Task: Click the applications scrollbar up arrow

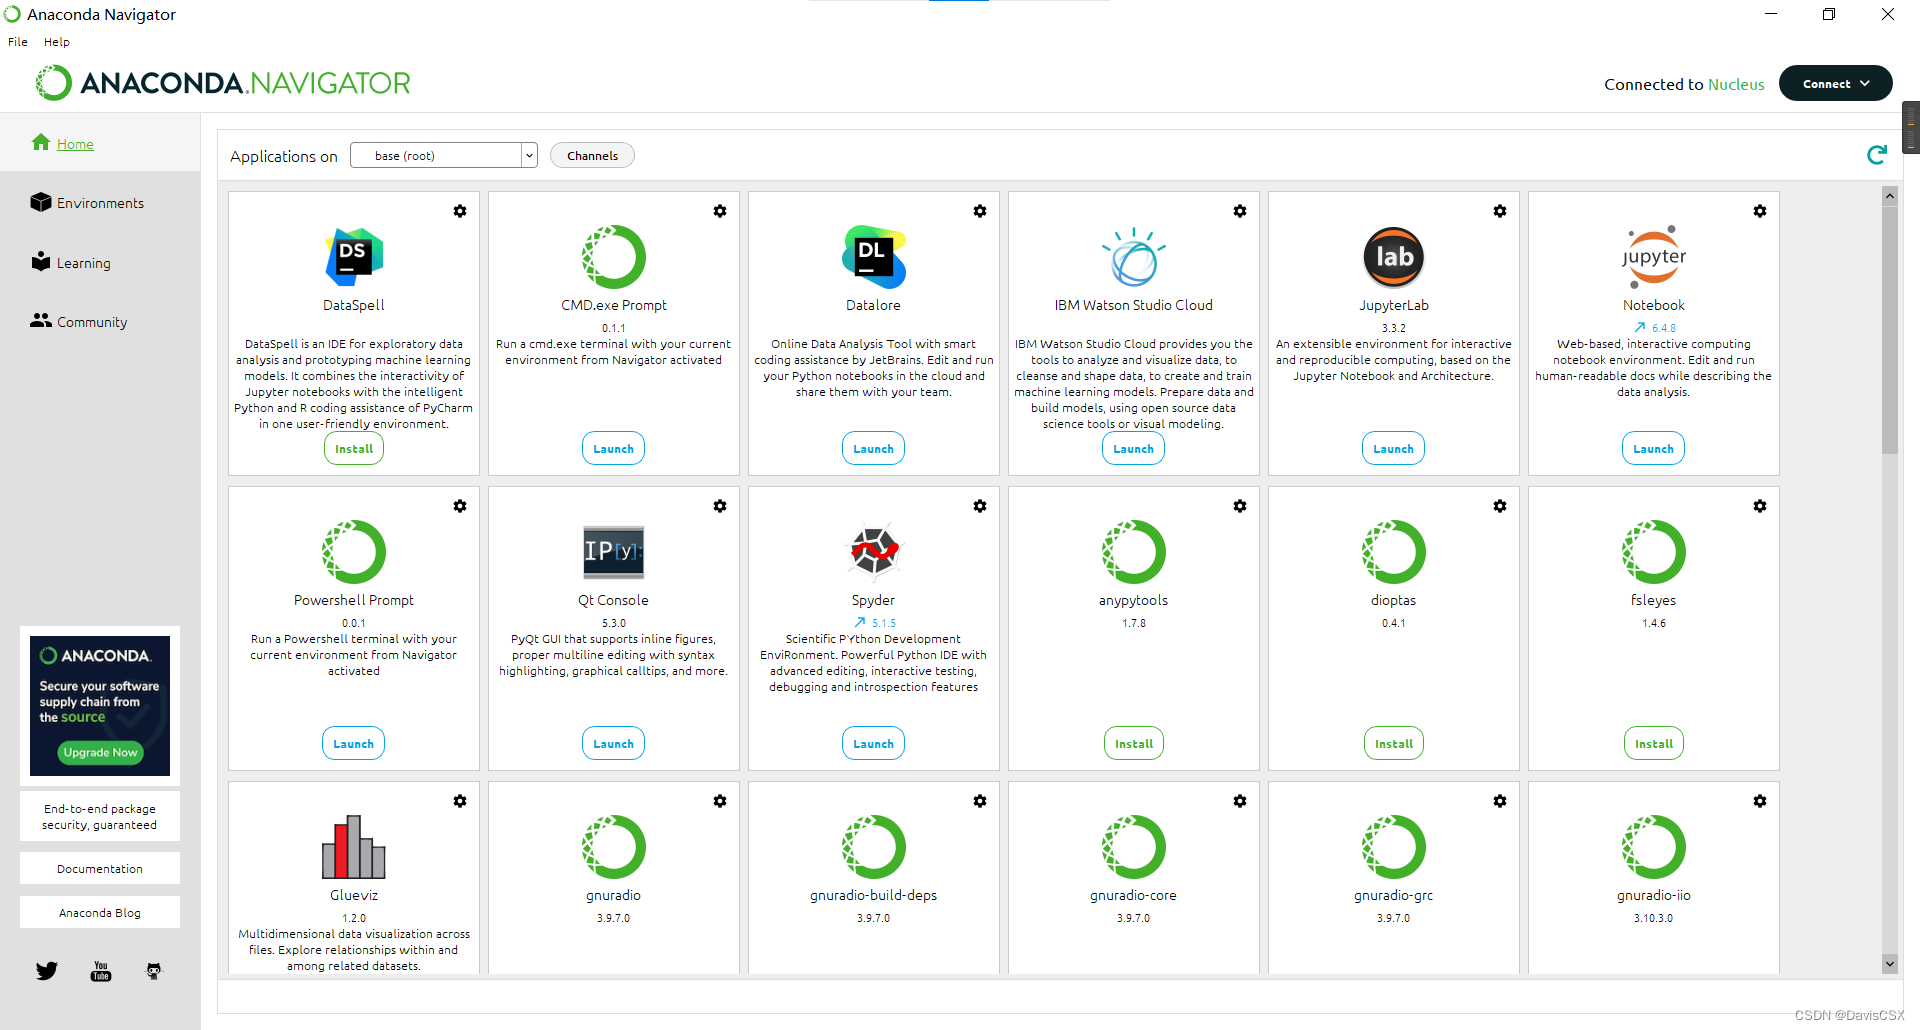Action: [x=1890, y=196]
